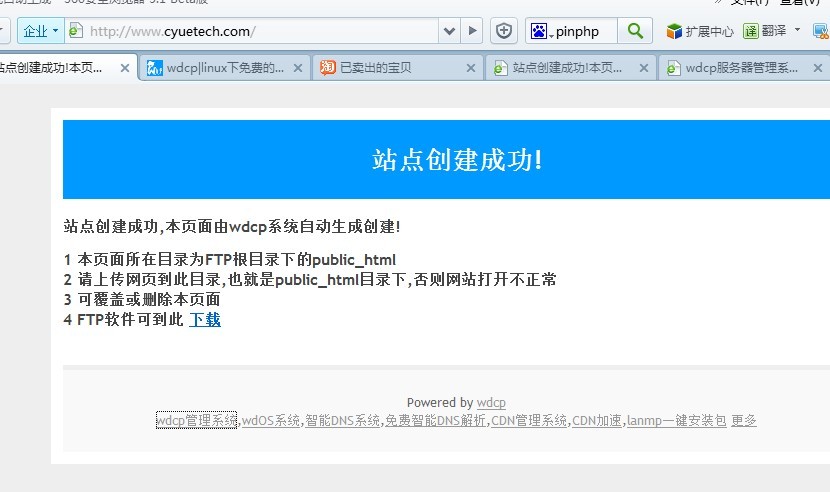Open the wdcp管理系统 footer link

[196, 421]
